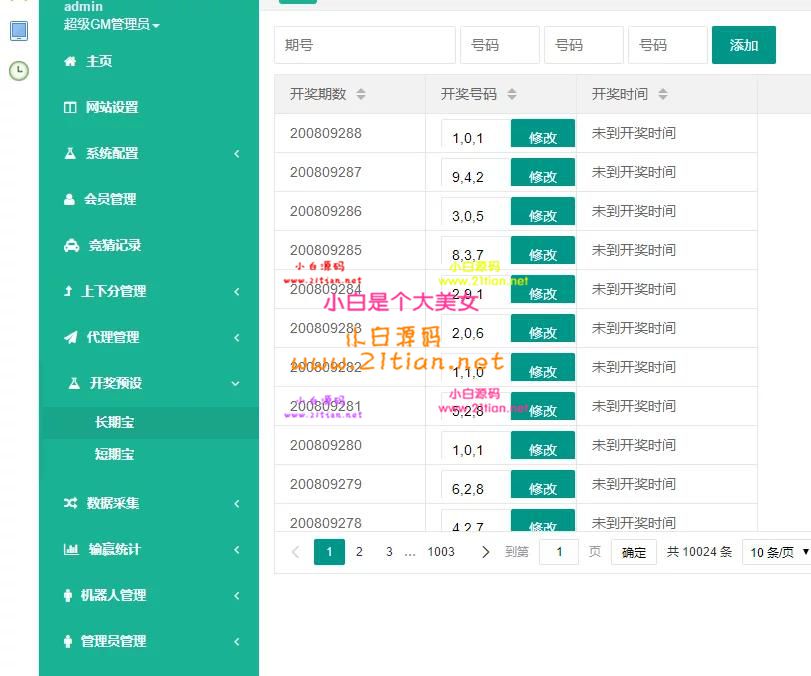Screen dimensions: 811x676
Task: Click the person icon beside 管理员管理
Action: pos(68,641)
